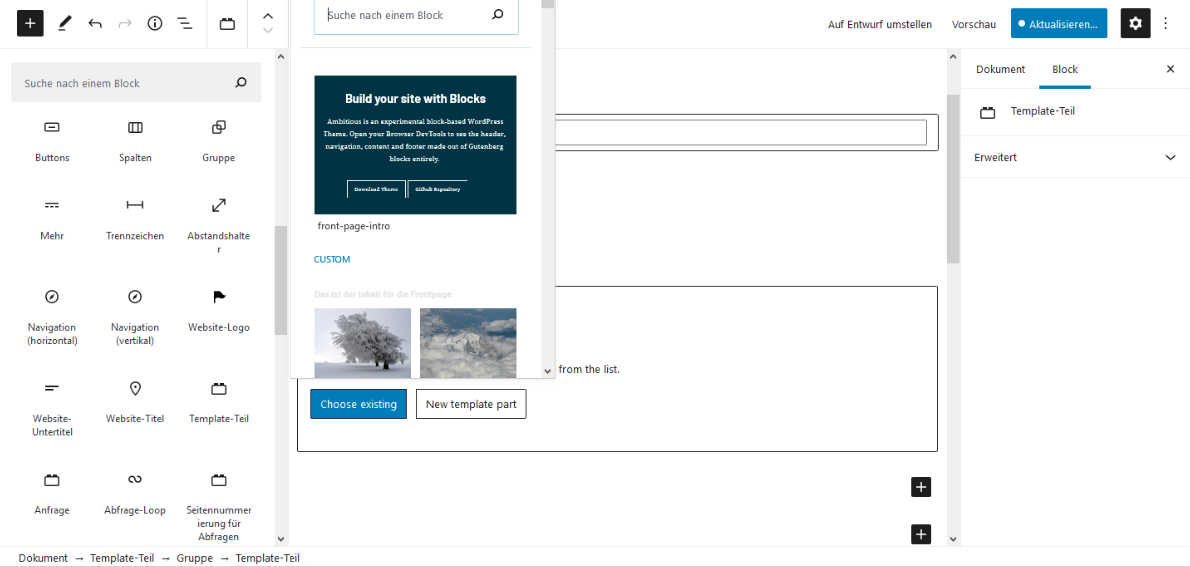Open the list view outline icon
The image size is (1190, 567).
point(185,23)
